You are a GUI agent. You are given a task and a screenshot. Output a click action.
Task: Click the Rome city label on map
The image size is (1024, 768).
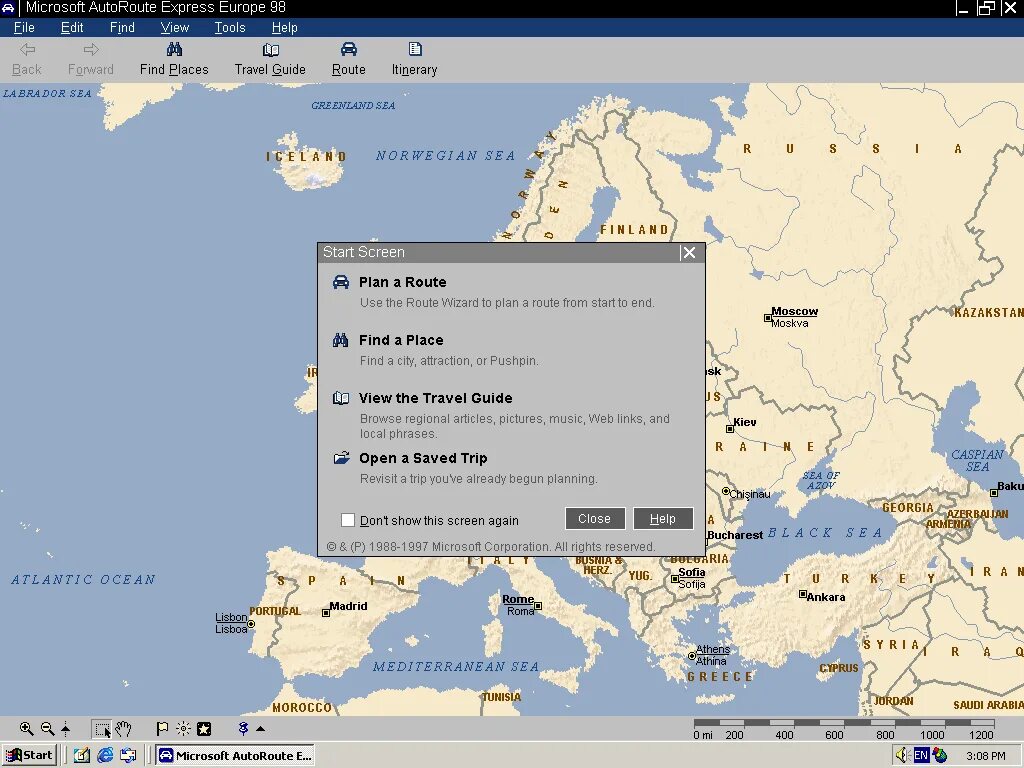pyautogui.click(x=518, y=599)
